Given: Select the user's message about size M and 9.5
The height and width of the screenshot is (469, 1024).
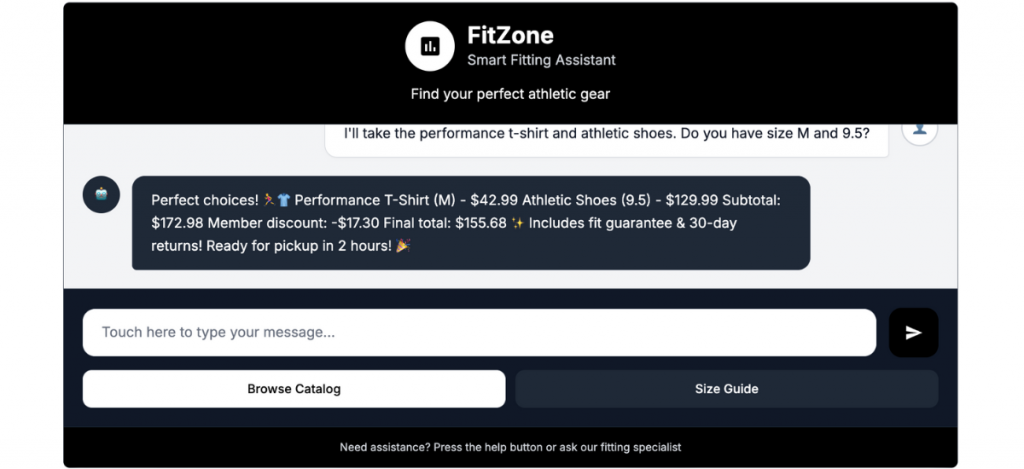Looking at the screenshot, I should (606, 133).
